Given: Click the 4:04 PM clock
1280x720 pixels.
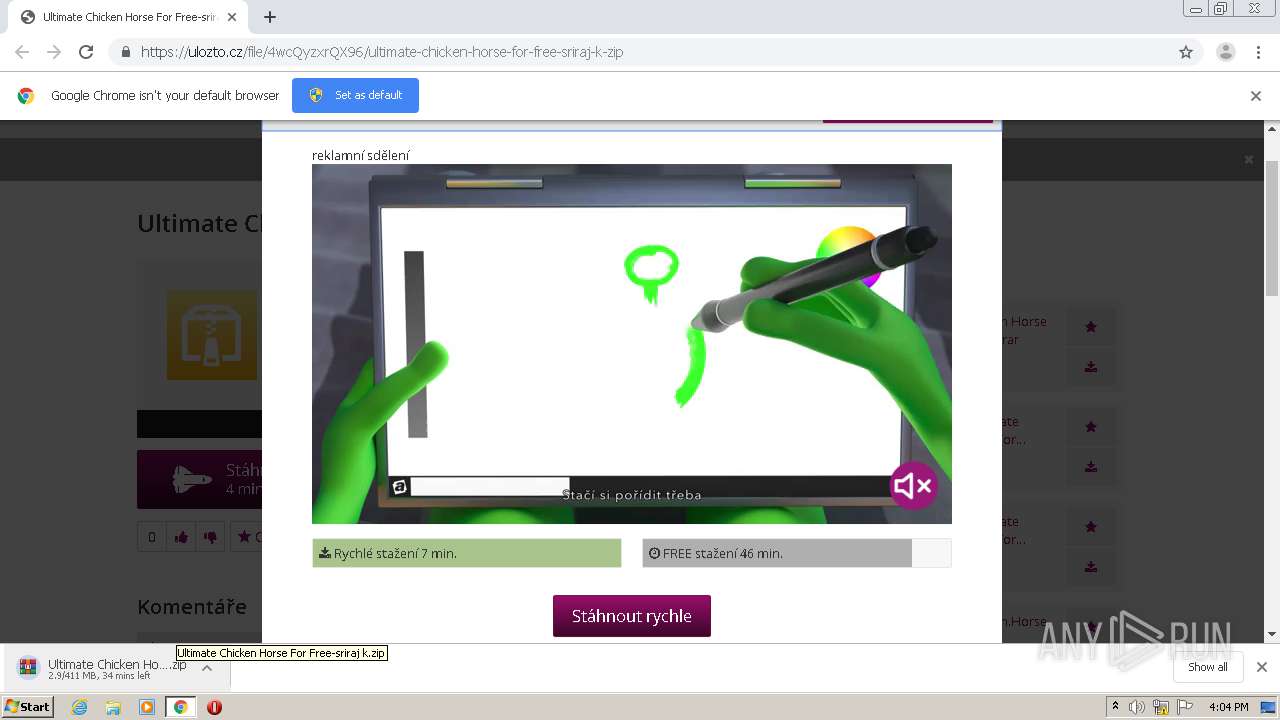Looking at the screenshot, I should pos(1228,707).
